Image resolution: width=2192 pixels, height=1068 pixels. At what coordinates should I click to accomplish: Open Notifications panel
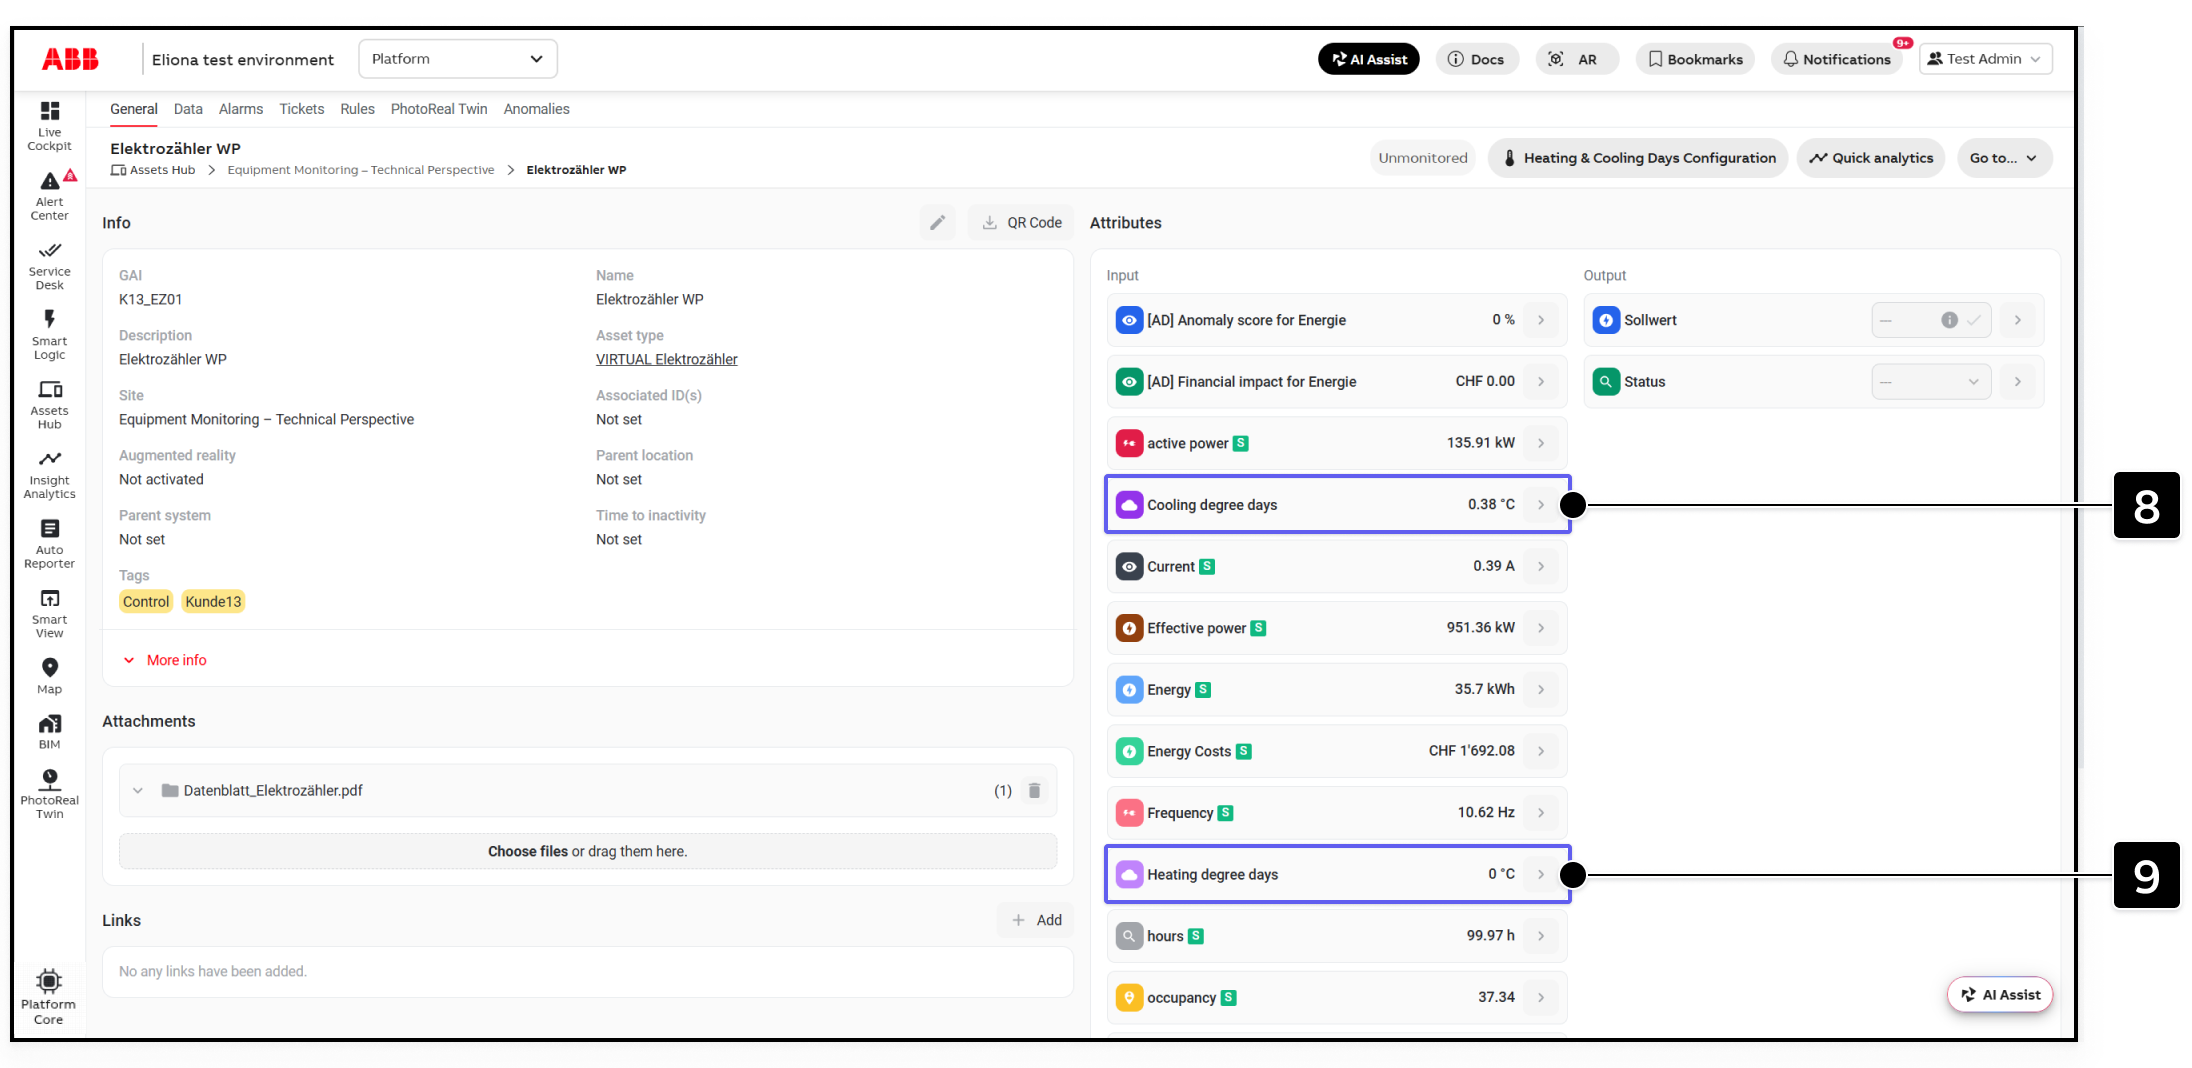[x=1837, y=59]
